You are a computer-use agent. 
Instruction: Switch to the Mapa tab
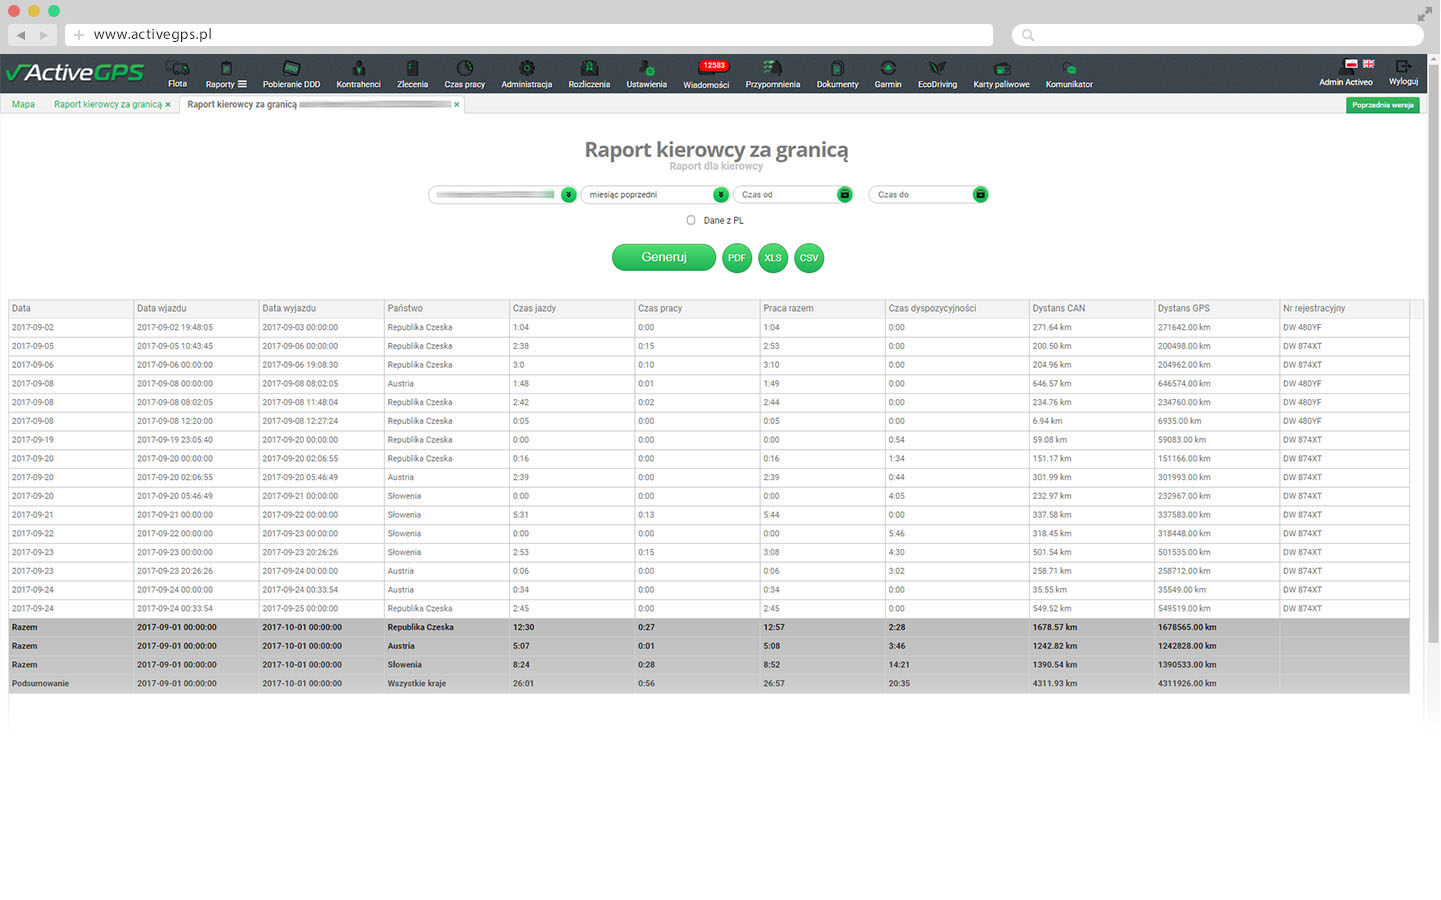tap(23, 105)
